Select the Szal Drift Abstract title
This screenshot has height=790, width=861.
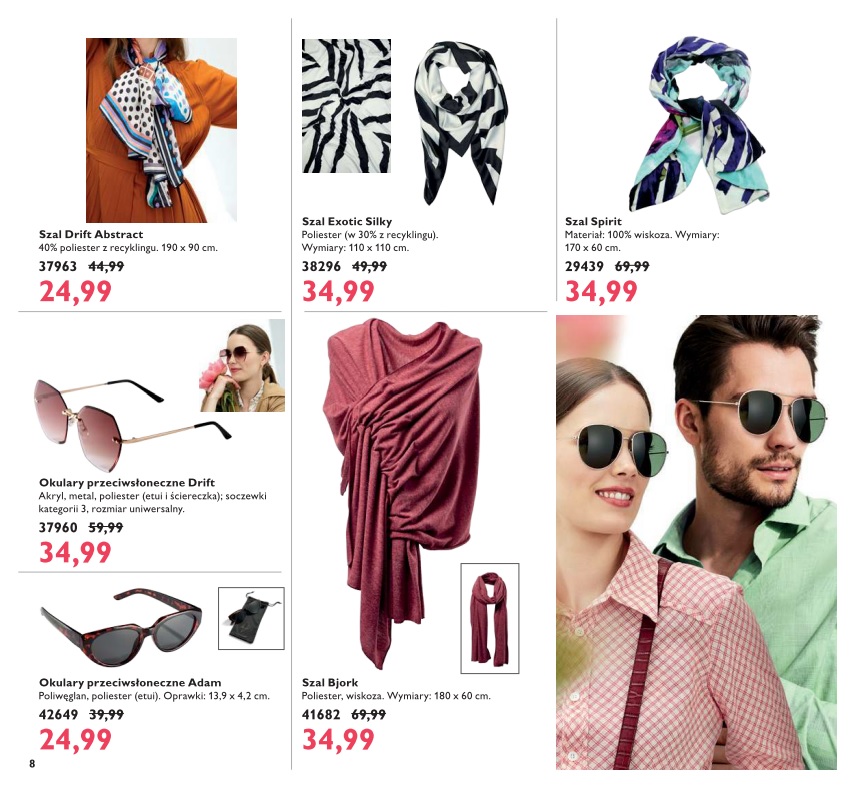(91, 234)
